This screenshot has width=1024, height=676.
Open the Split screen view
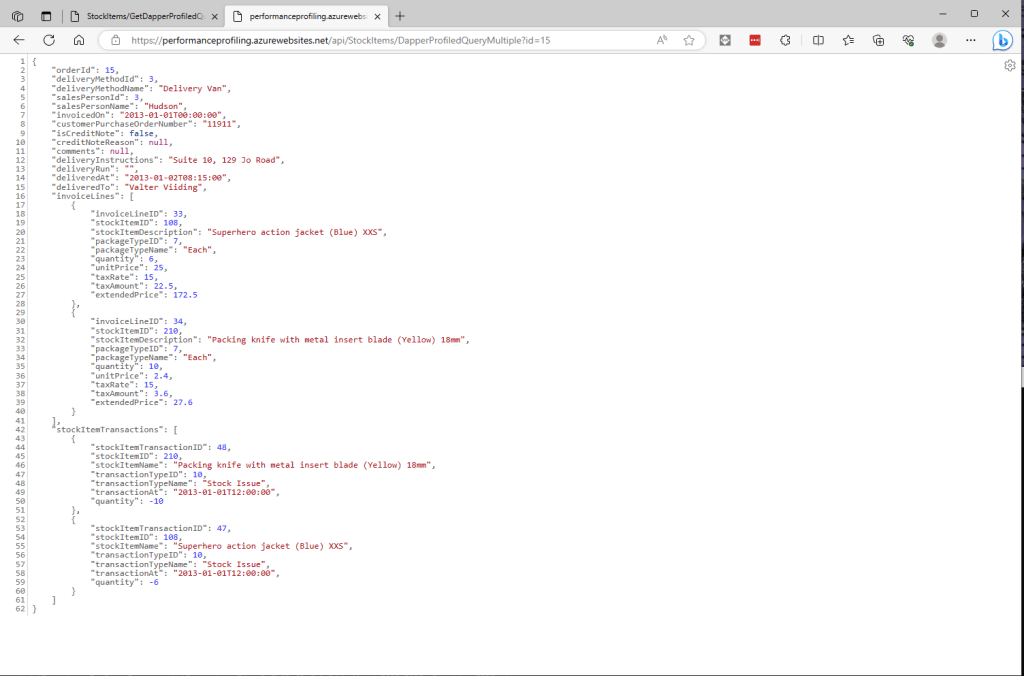[818, 40]
